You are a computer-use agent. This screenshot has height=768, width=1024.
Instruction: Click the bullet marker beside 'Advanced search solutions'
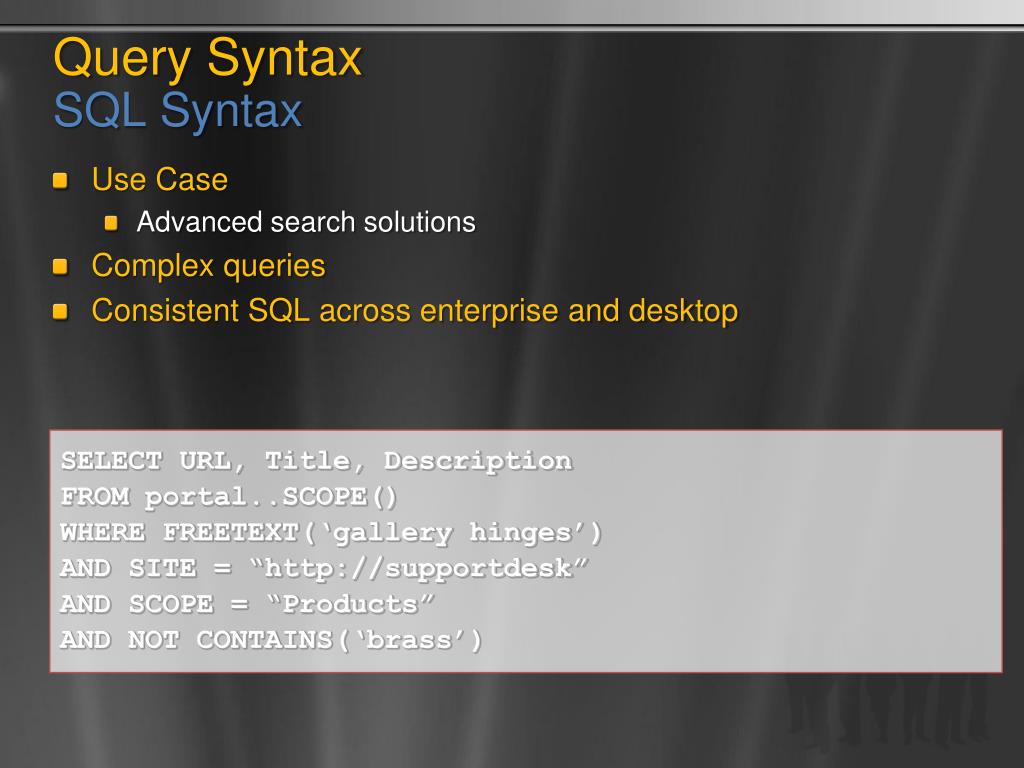[111, 223]
